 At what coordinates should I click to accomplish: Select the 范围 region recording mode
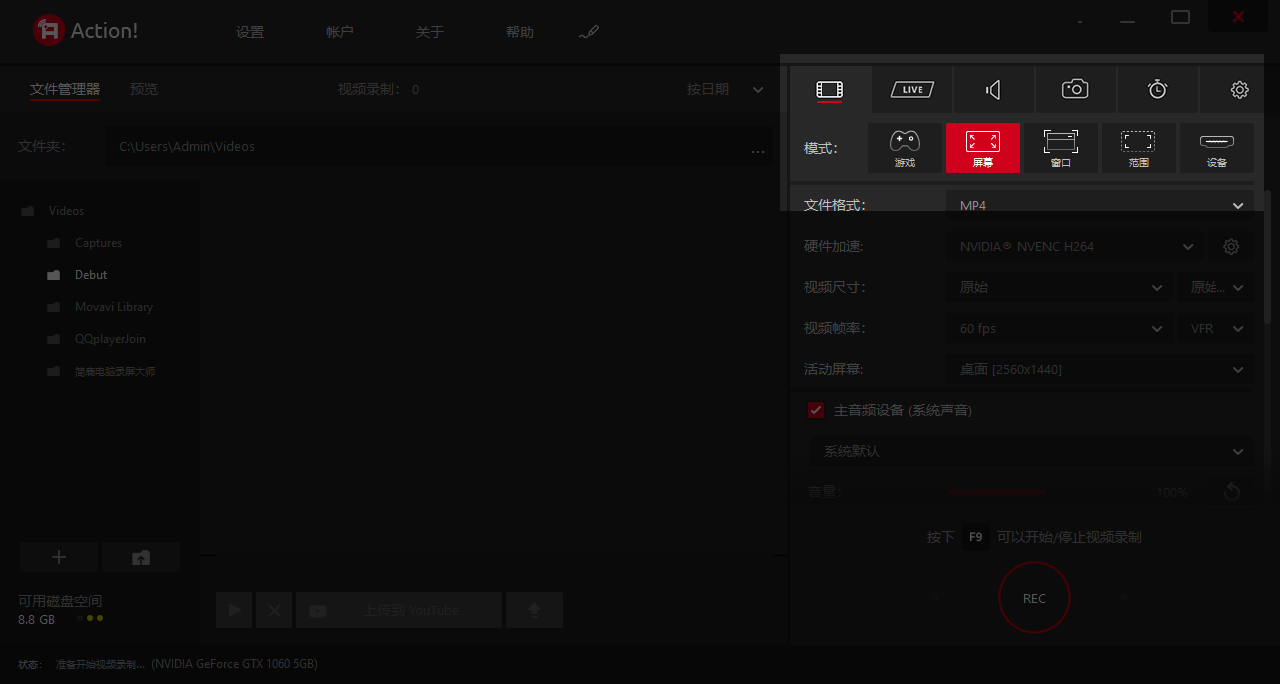(1139, 148)
